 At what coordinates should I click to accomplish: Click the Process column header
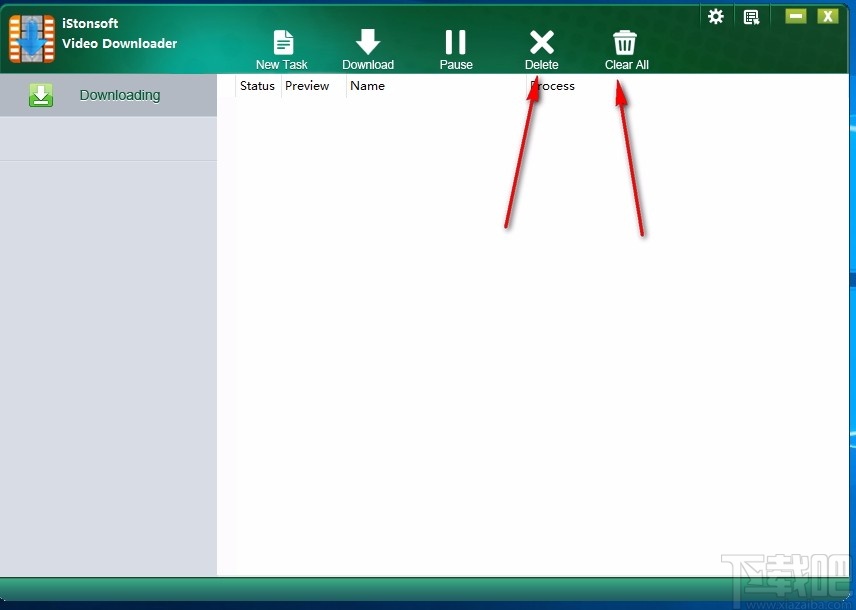tap(554, 86)
